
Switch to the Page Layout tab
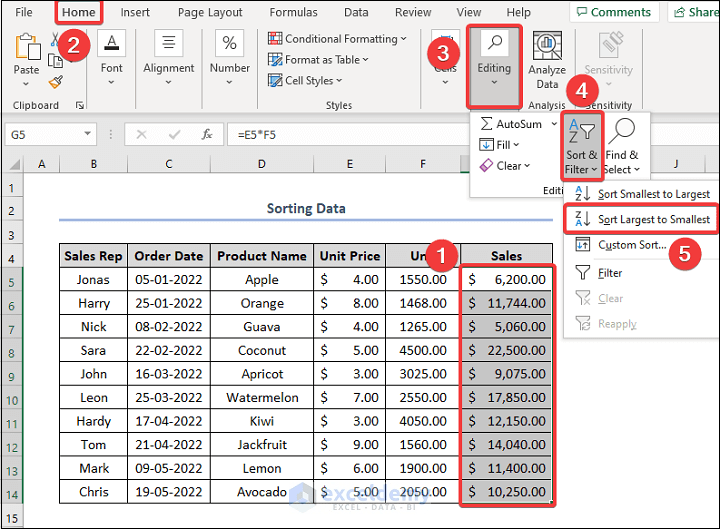point(210,12)
